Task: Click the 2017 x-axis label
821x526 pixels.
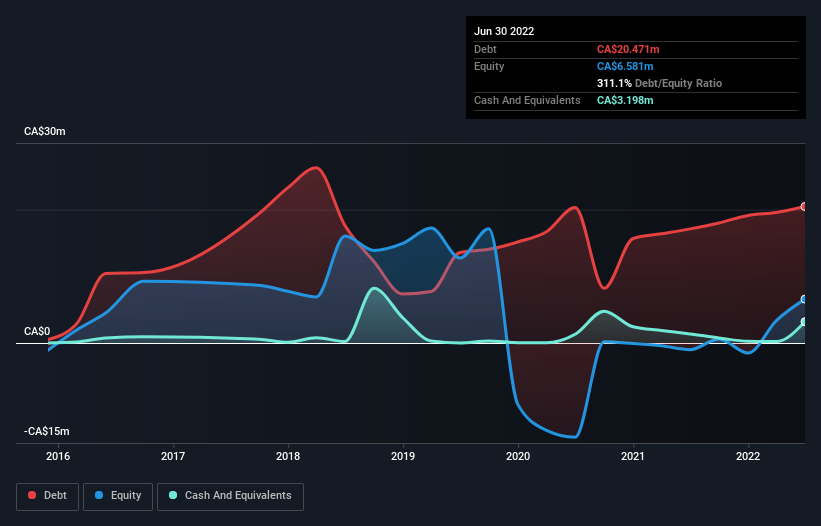Action: 173,456
